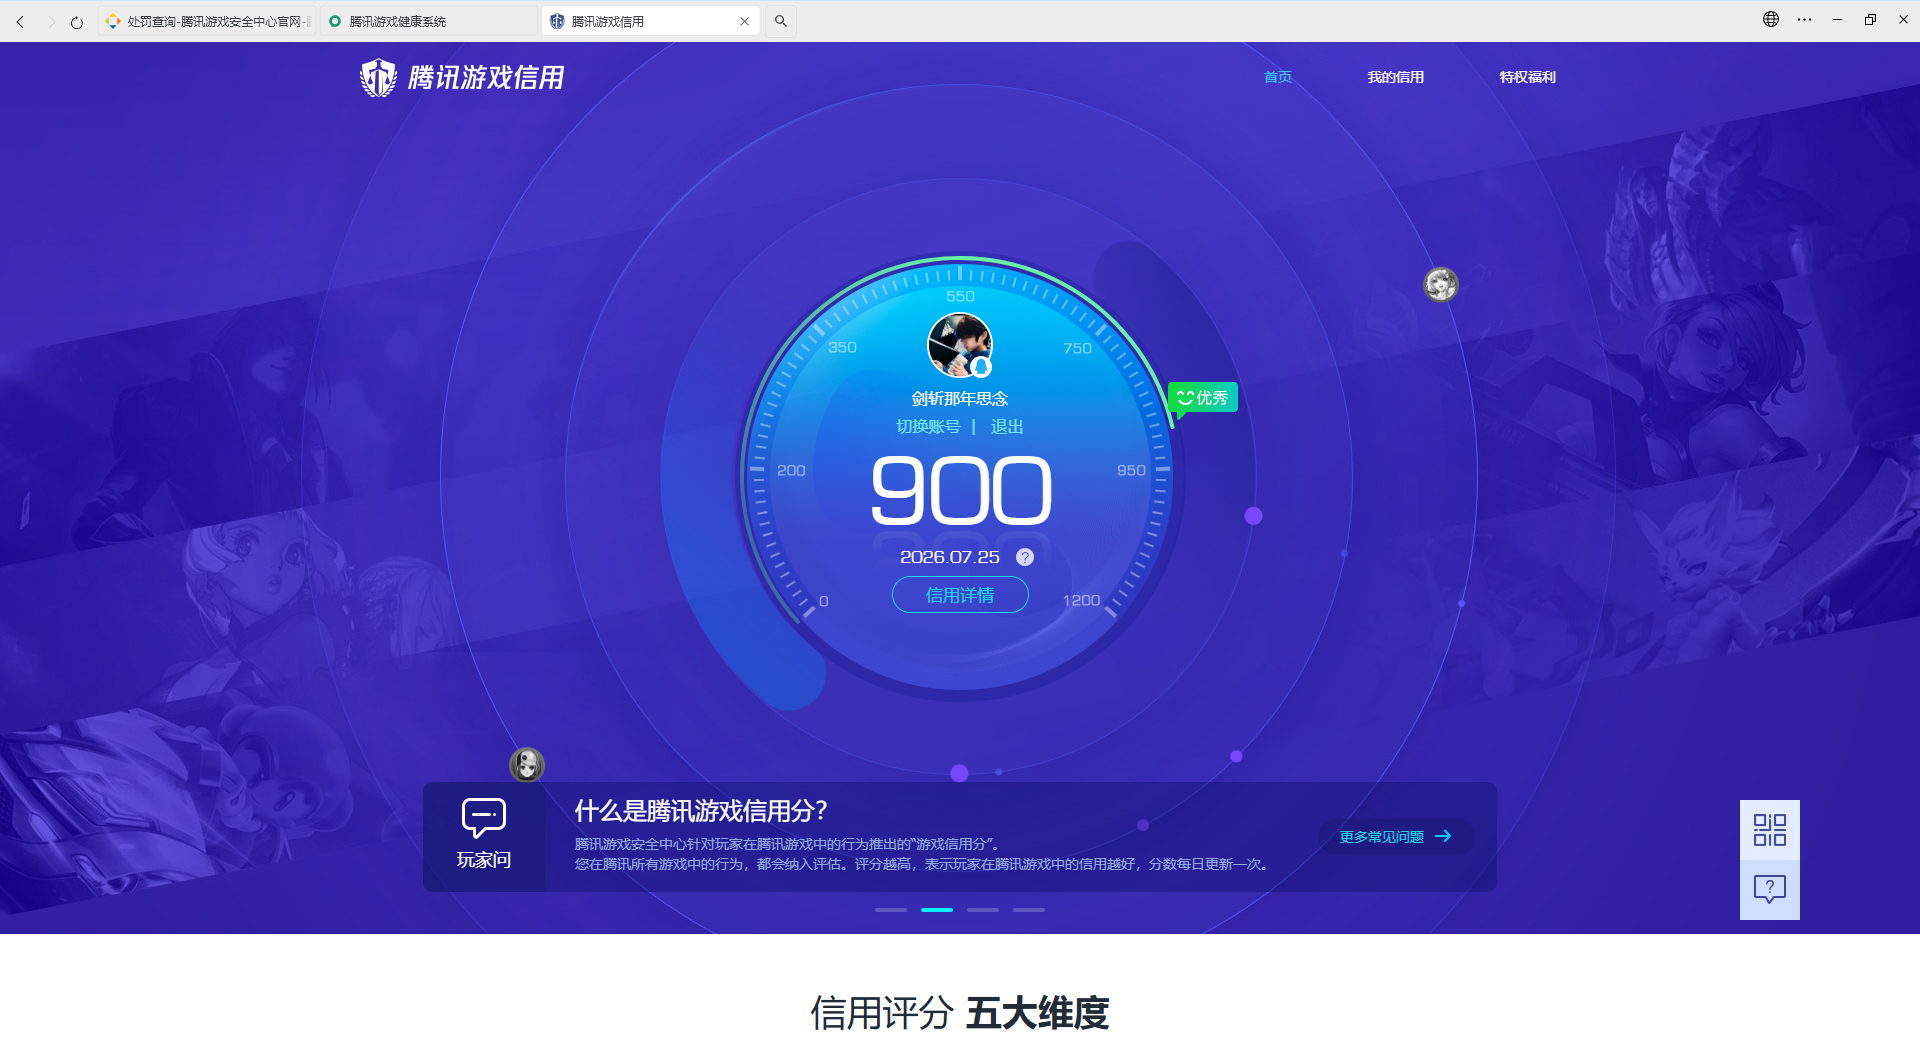Click the user avatar in the gauge
The image size is (1920, 1040).
(x=960, y=345)
